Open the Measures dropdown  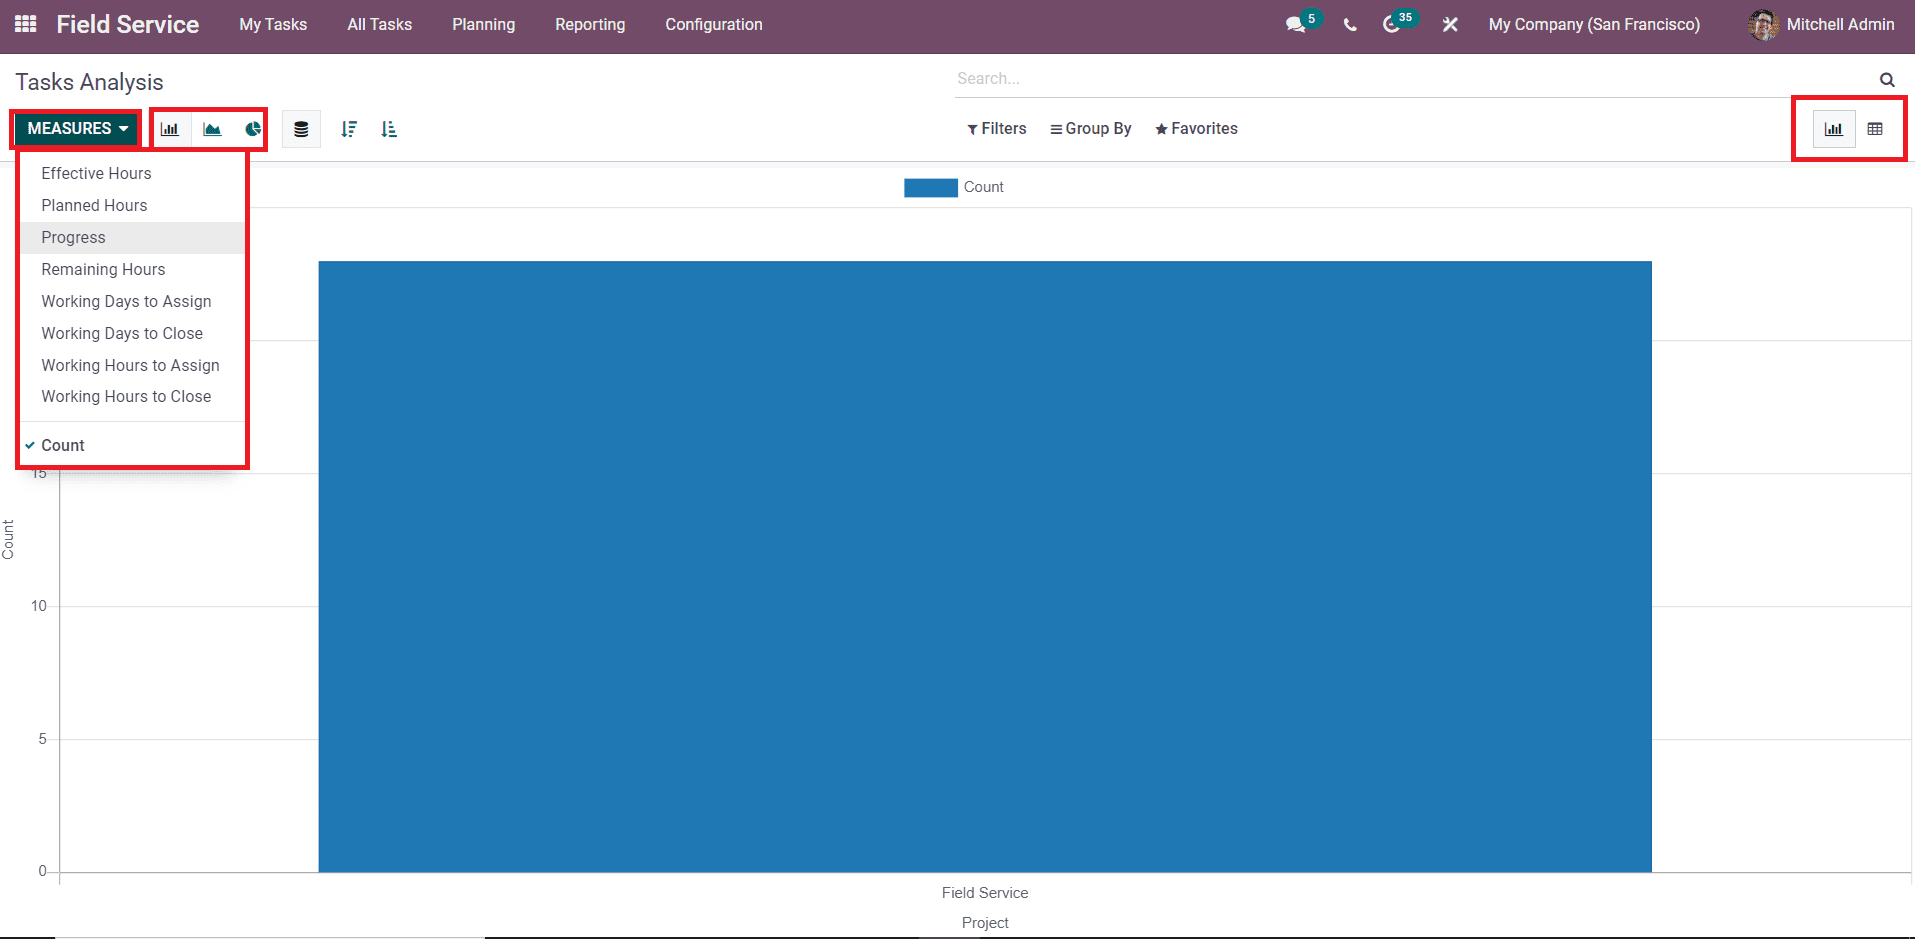coord(74,128)
